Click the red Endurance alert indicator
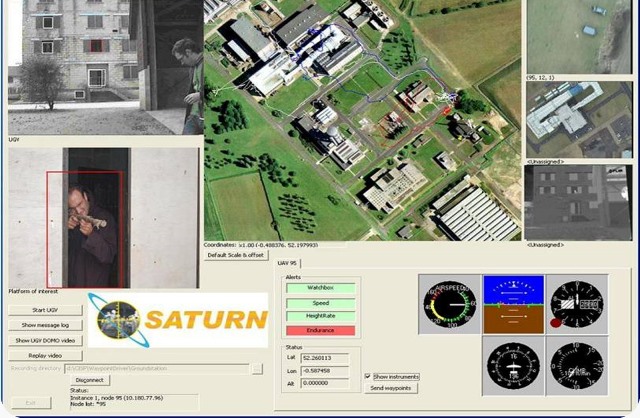Screen dimensions: 640x418 [x=319, y=330]
